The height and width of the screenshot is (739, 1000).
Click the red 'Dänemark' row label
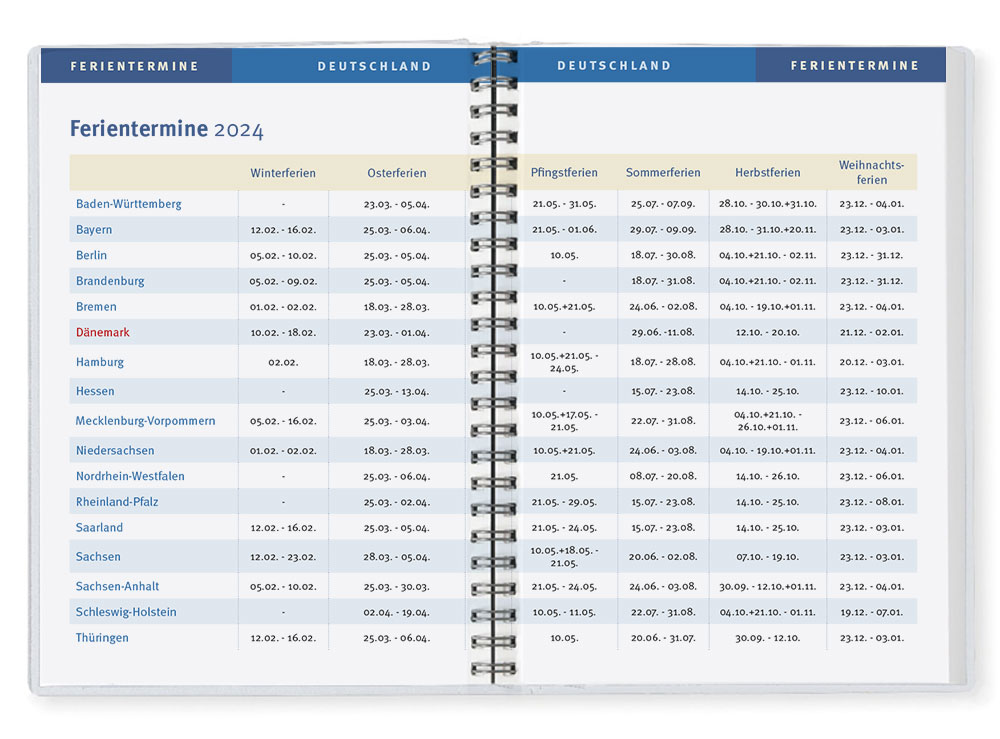pos(103,332)
